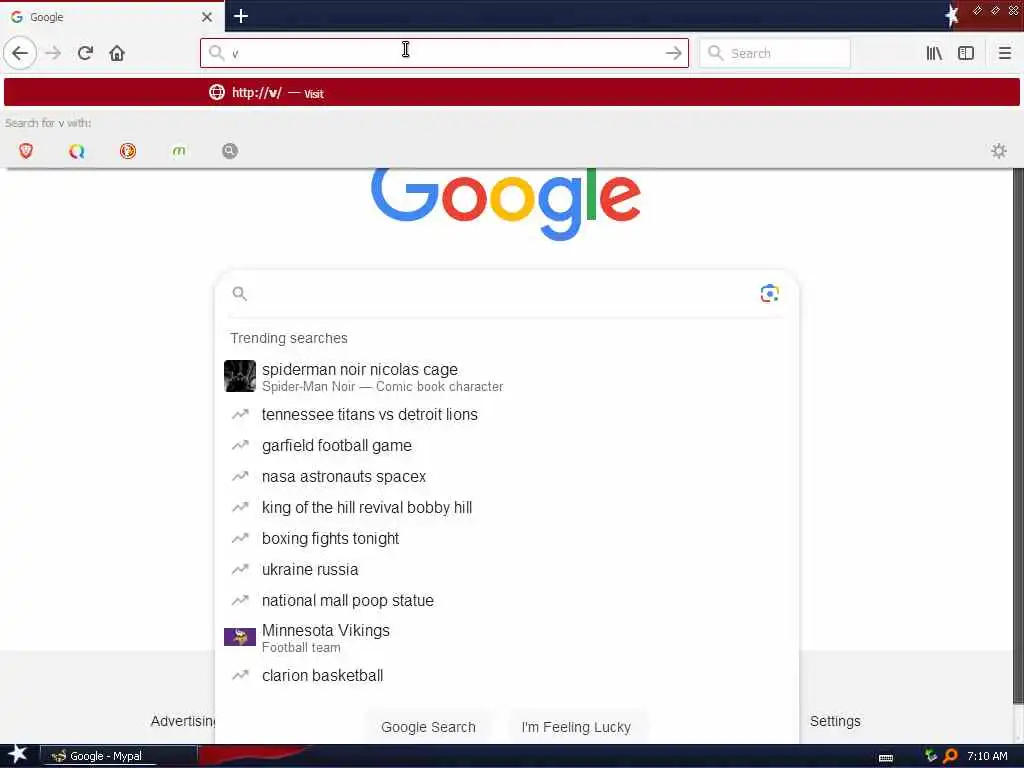
Task: Open the Library toolbar icon
Action: (x=934, y=53)
